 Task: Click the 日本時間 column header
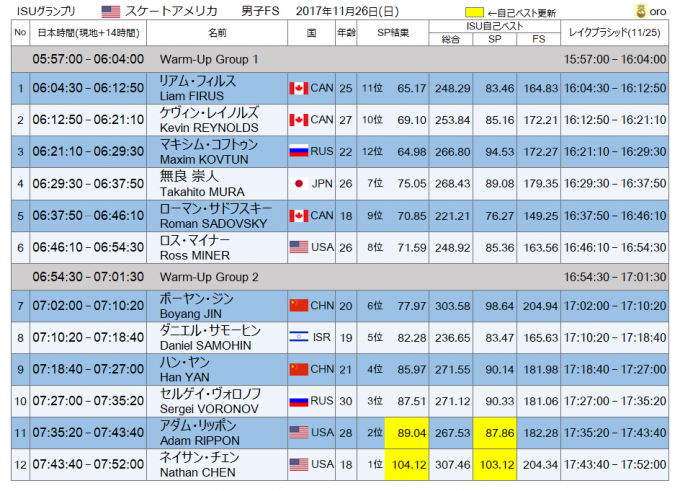[88, 33]
